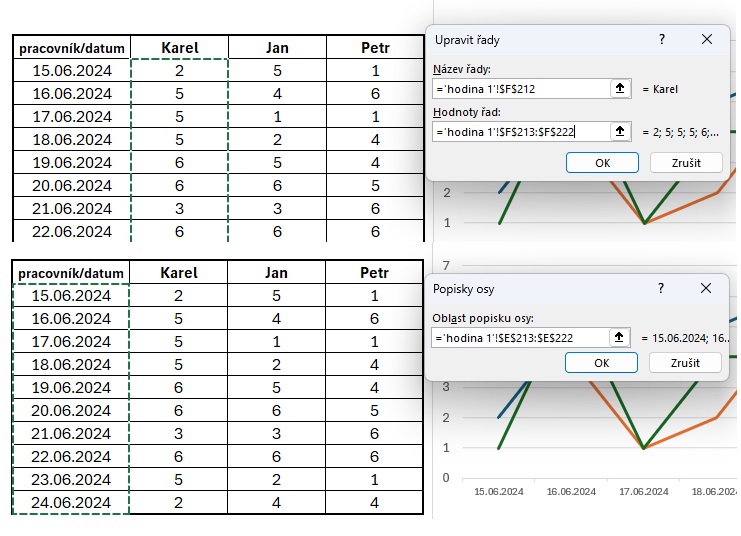Click the help icon in Upravit řady dialog
Viewport: 741px width, 536px height.
point(661,39)
